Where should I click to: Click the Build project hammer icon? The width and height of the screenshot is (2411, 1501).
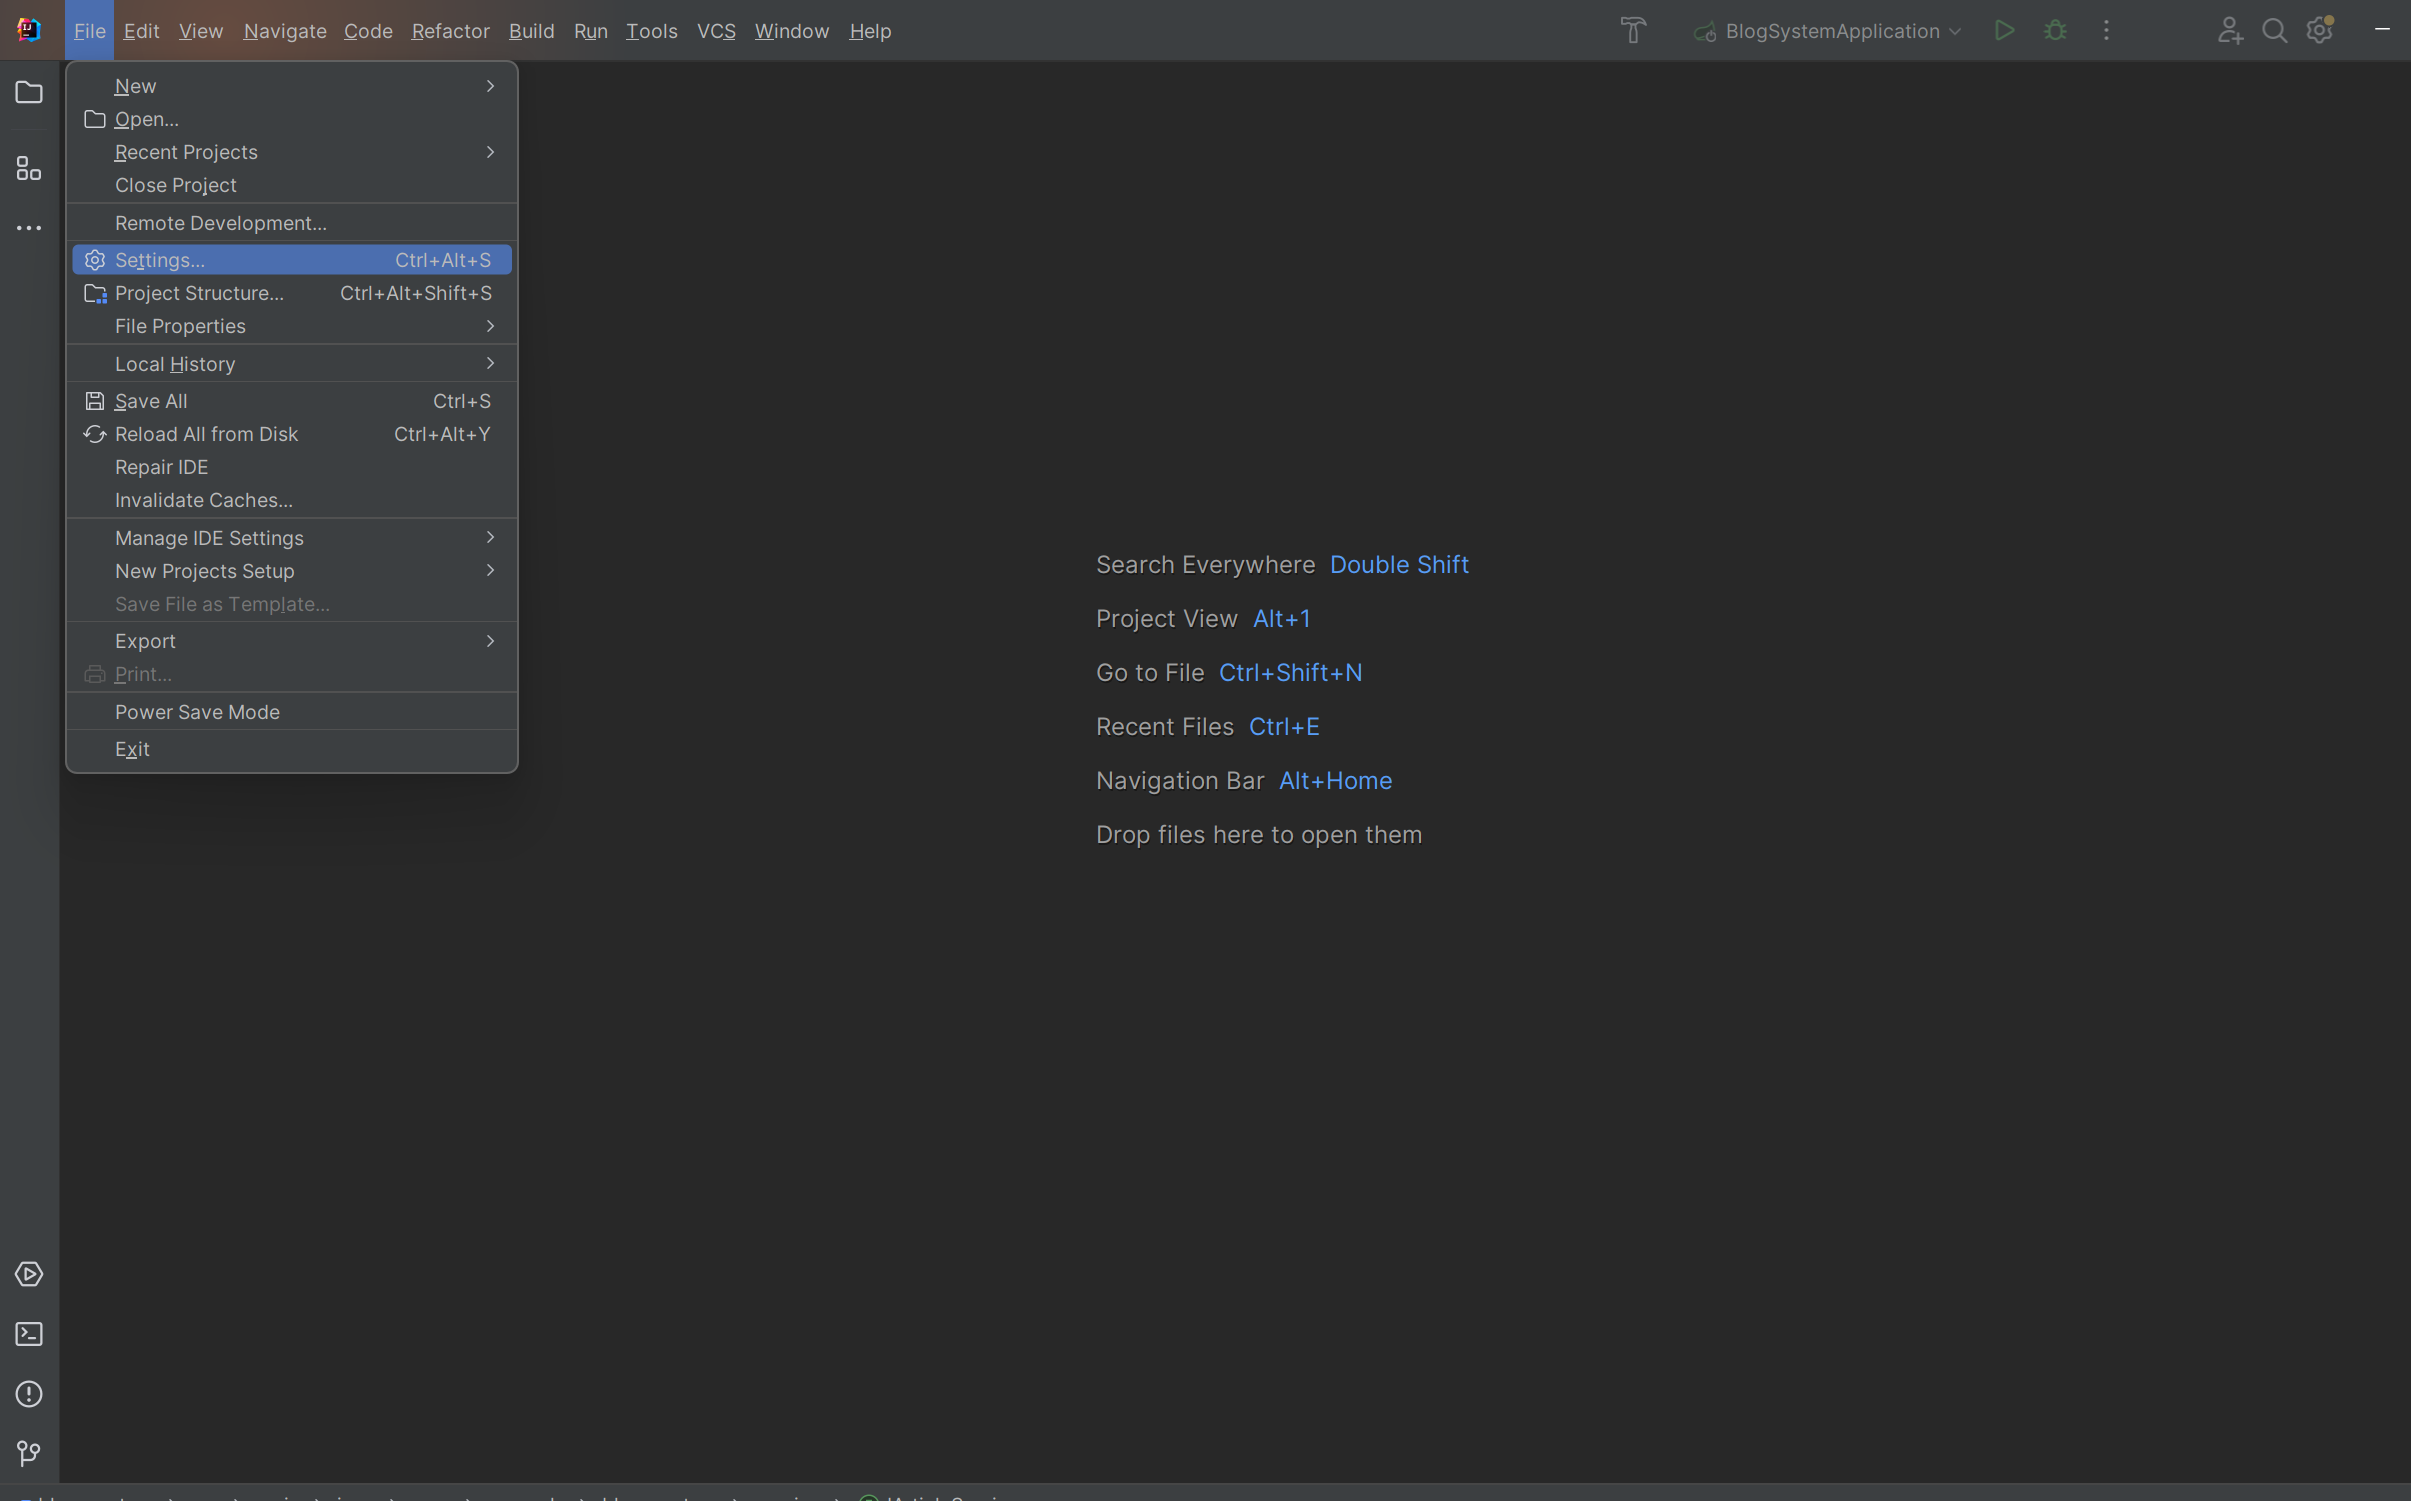(x=1633, y=31)
